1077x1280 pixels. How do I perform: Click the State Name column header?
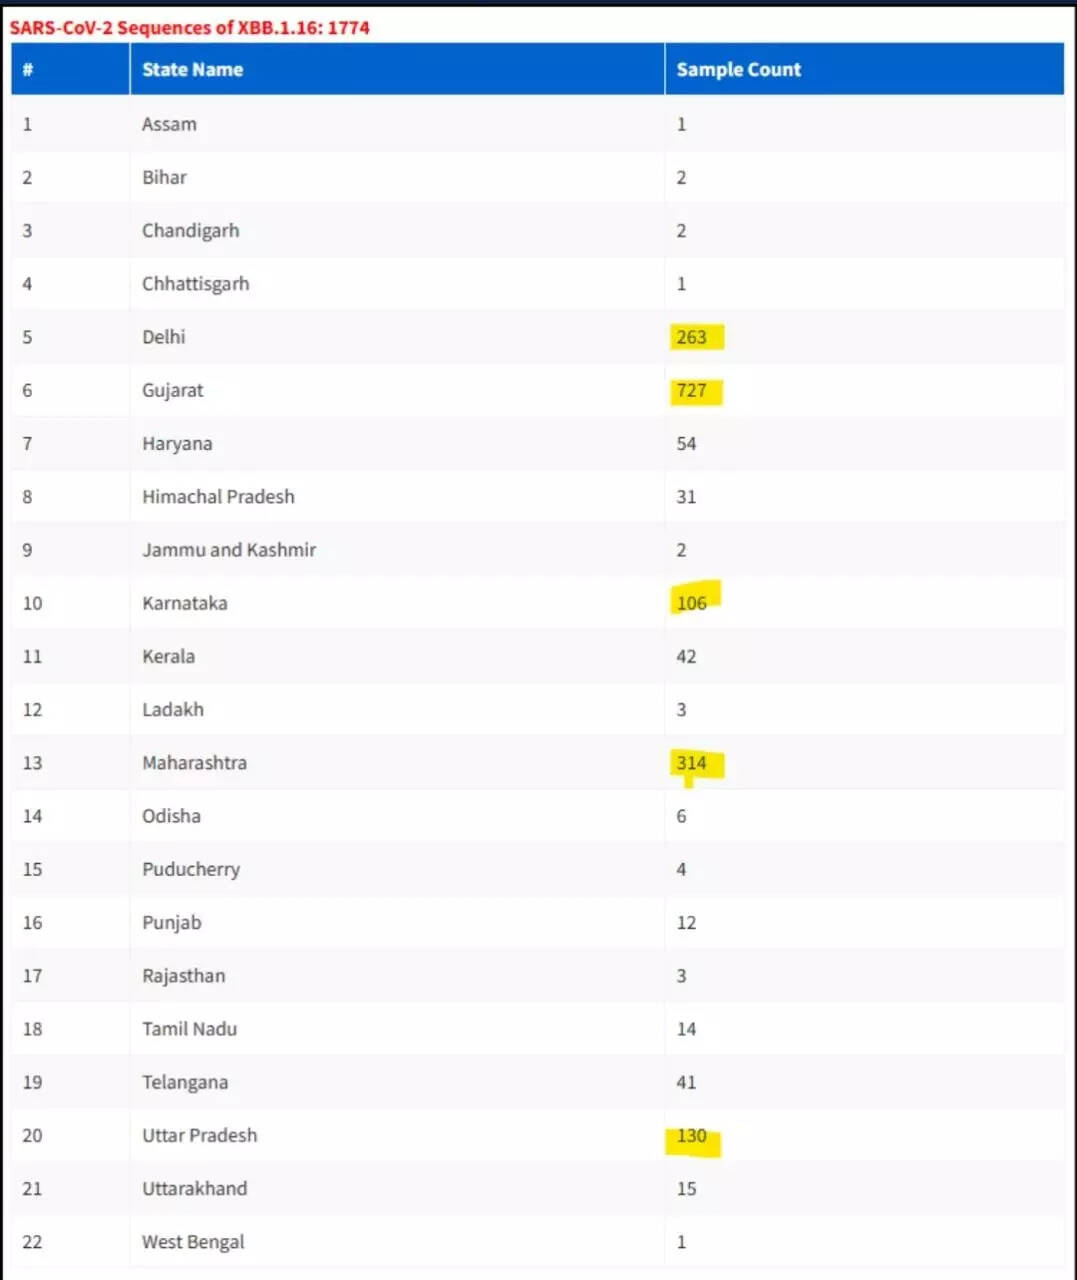pos(192,70)
